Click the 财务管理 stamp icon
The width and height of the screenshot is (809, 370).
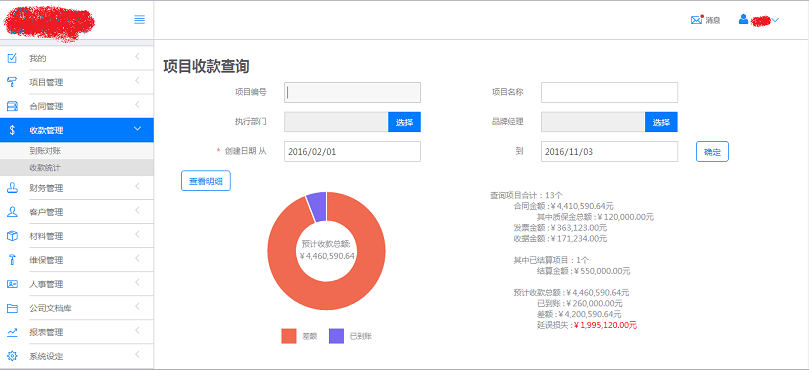pyautogui.click(x=12, y=188)
